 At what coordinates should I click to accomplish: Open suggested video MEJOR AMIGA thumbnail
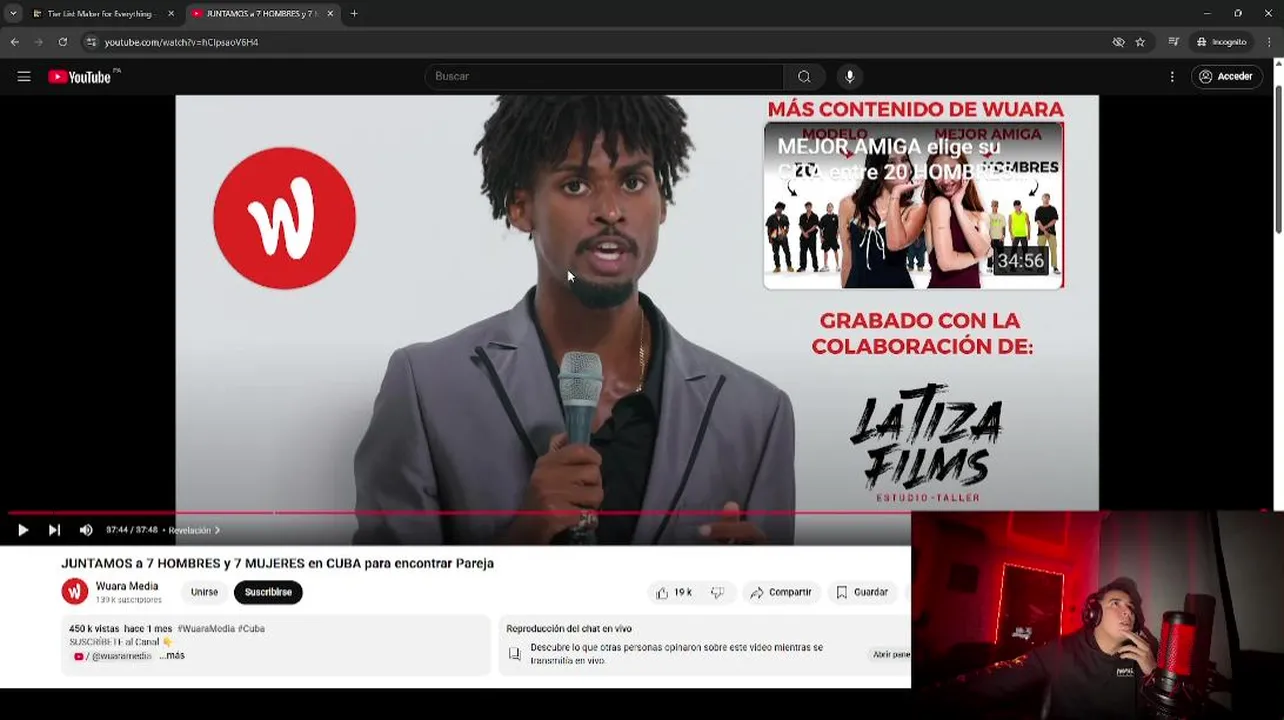click(x=913, y=206)
